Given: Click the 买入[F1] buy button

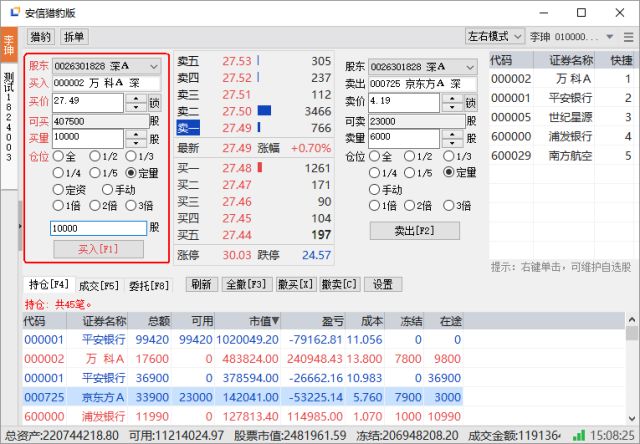Looking at the screenshot, I should coord(98,249).
